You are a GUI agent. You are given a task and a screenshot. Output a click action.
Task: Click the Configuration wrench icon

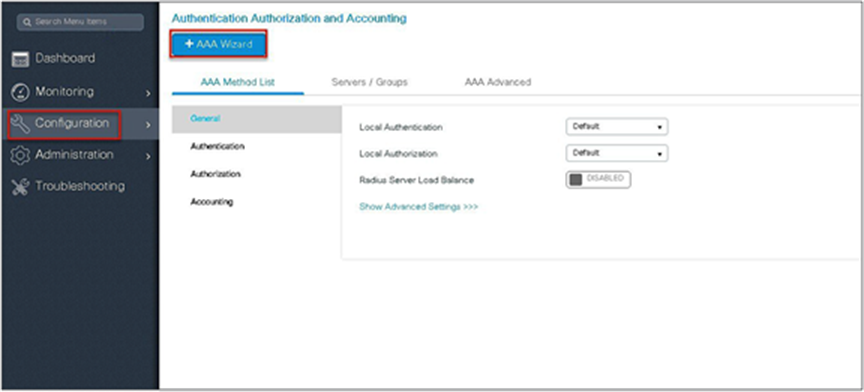[x=20, y=123]
